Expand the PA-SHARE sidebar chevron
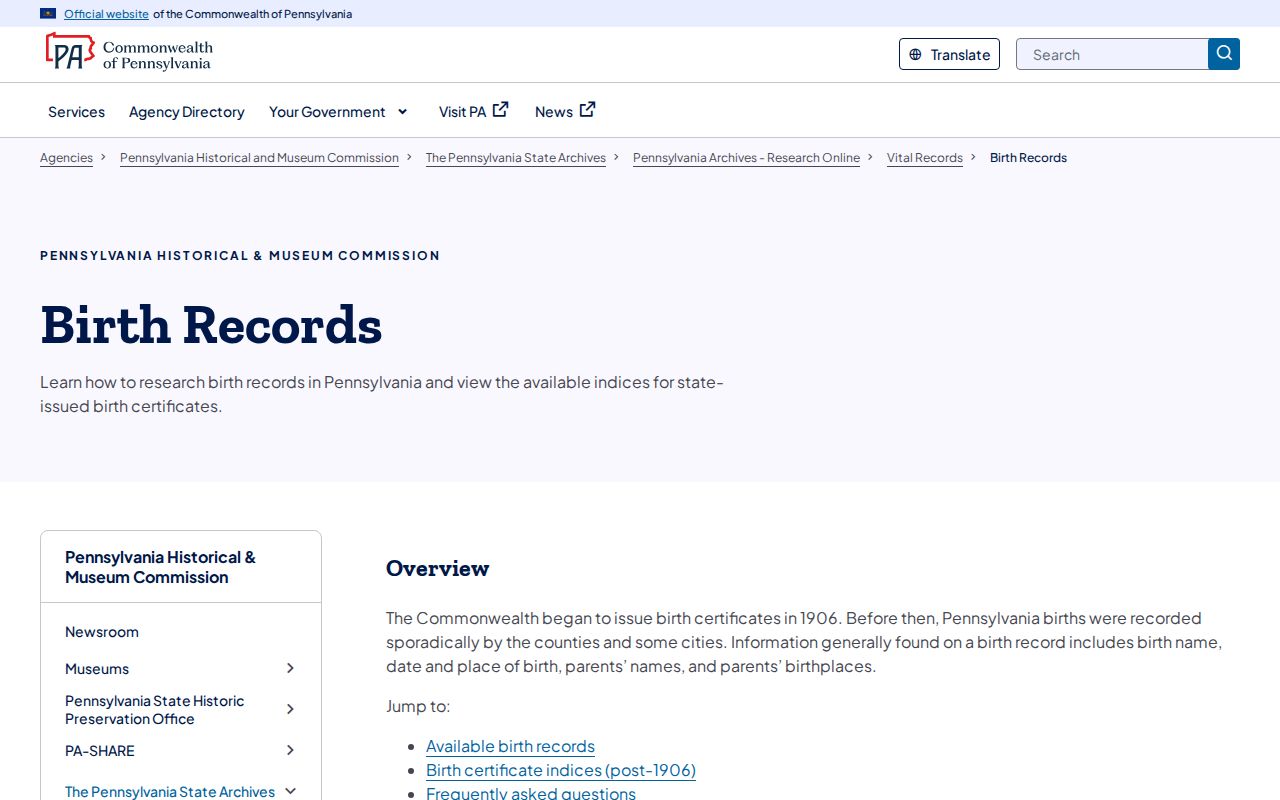The height and width of the screenshot is (800, 1280). pyautogui.click(x=290, y=750)
